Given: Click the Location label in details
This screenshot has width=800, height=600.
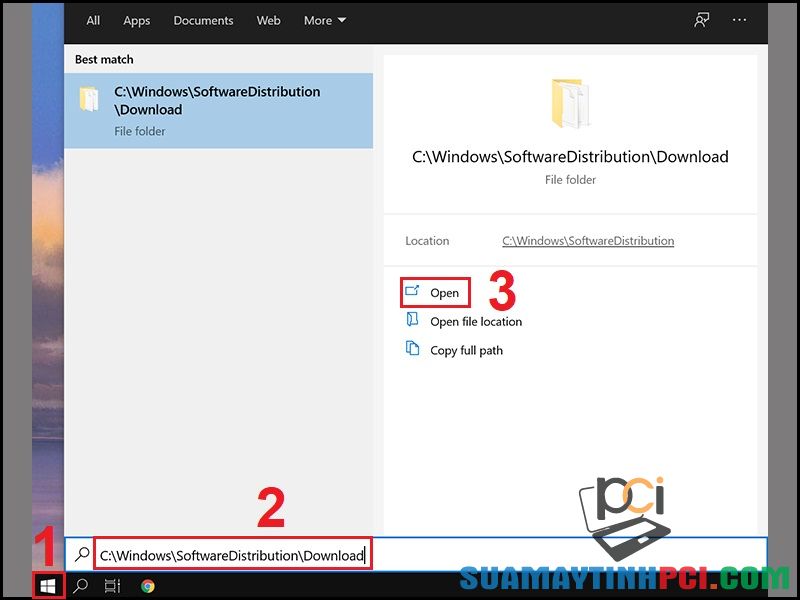Looking at the screenshot, I should (x=427, y=241).
